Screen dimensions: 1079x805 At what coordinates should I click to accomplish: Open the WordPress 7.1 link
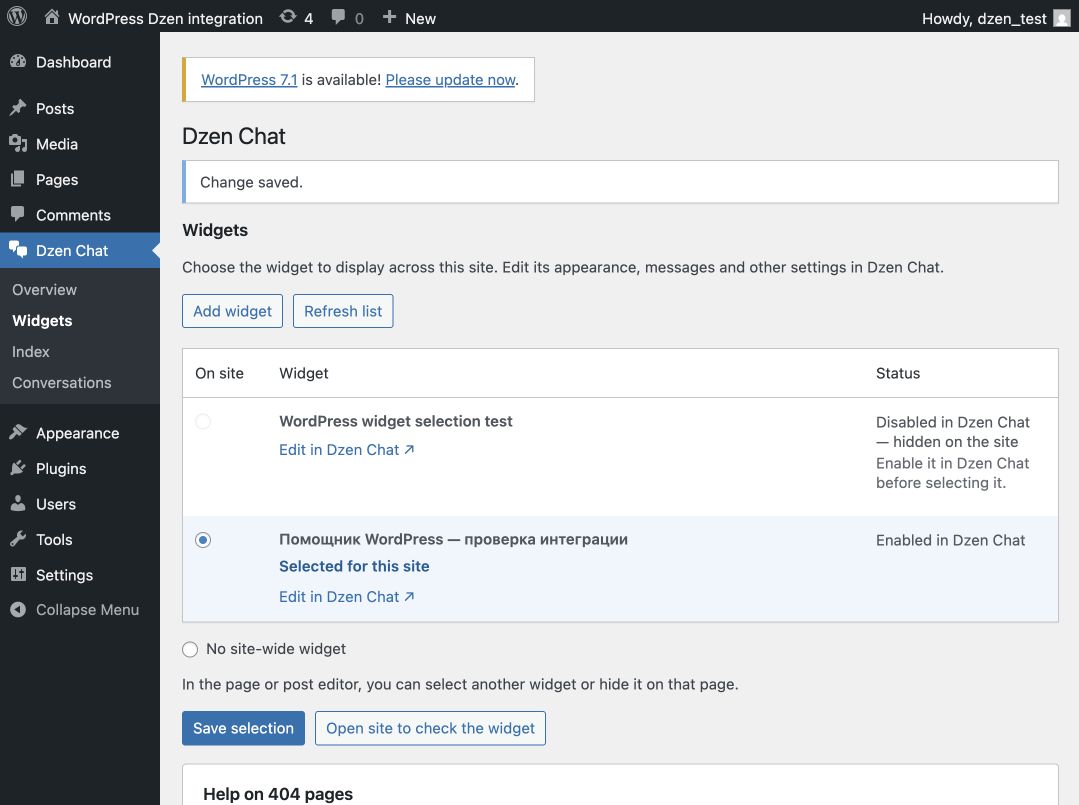(x=249, y=80)
